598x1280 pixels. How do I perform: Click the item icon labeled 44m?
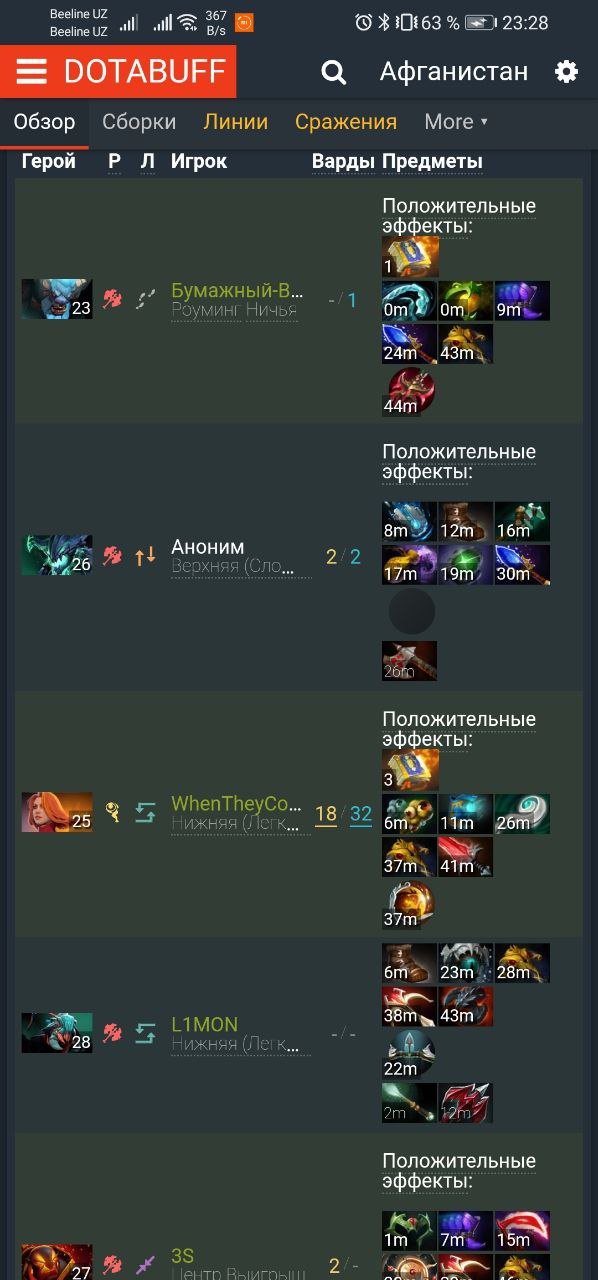click(410, 391)
